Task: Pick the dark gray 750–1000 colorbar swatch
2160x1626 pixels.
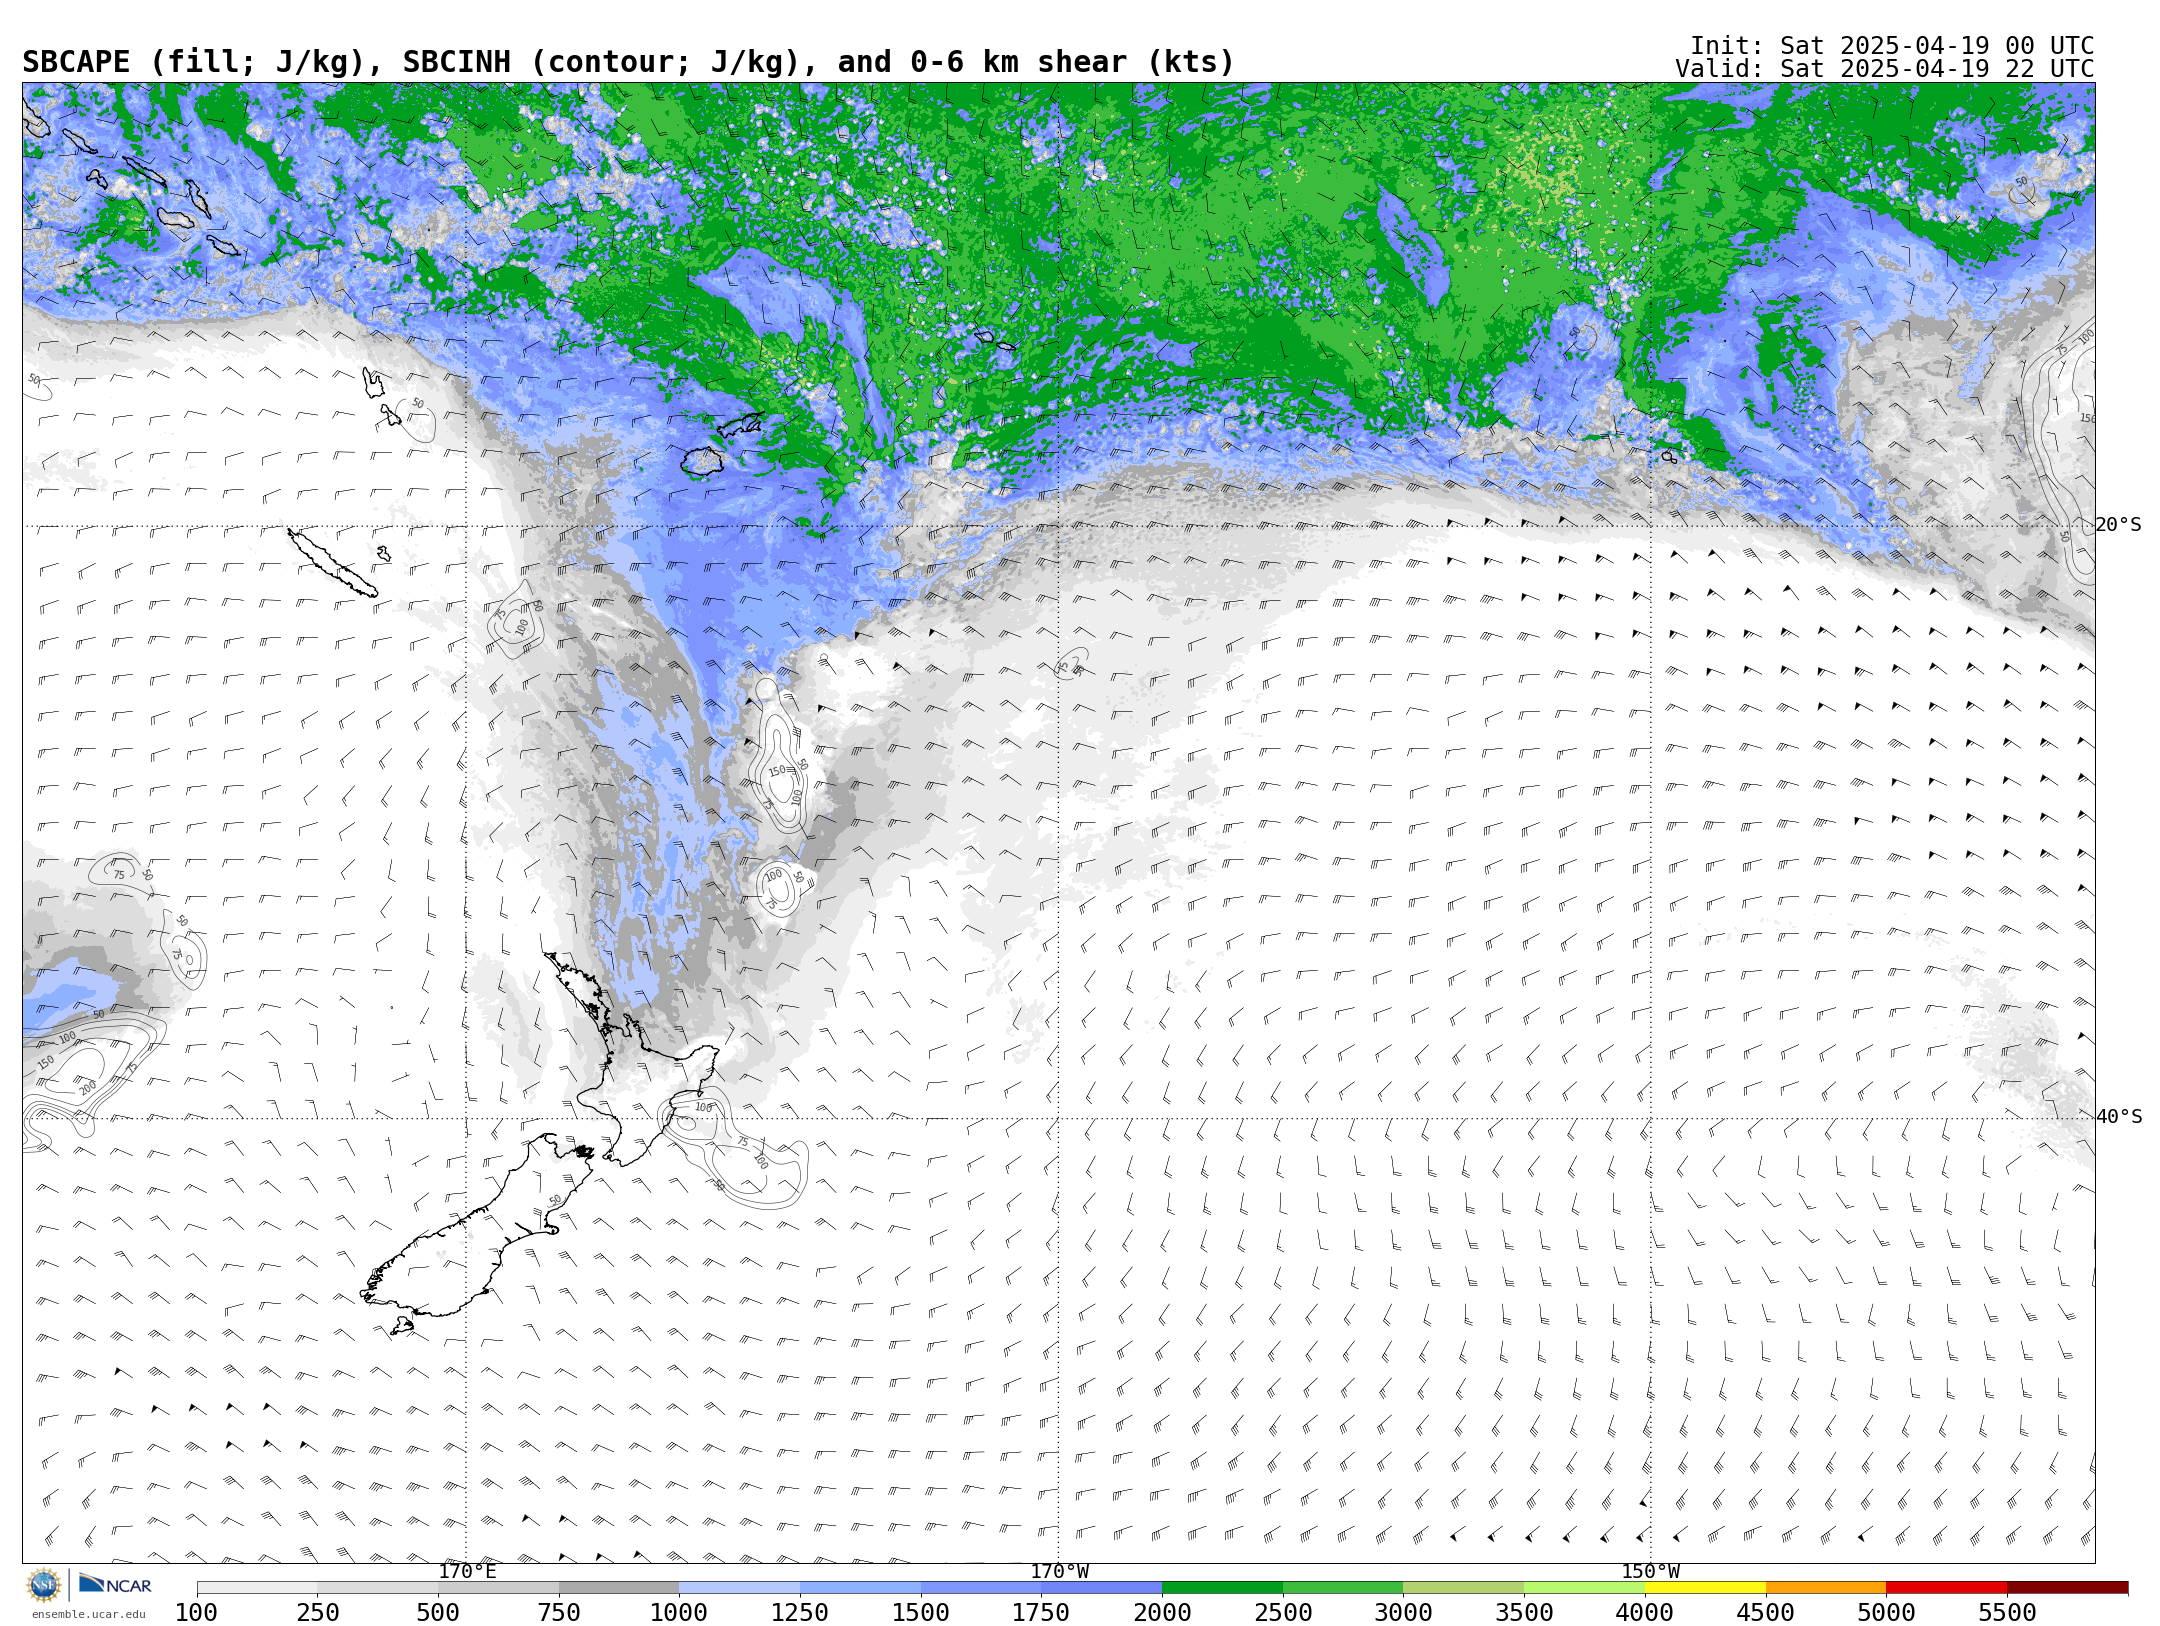Action: coord(619,1588)
